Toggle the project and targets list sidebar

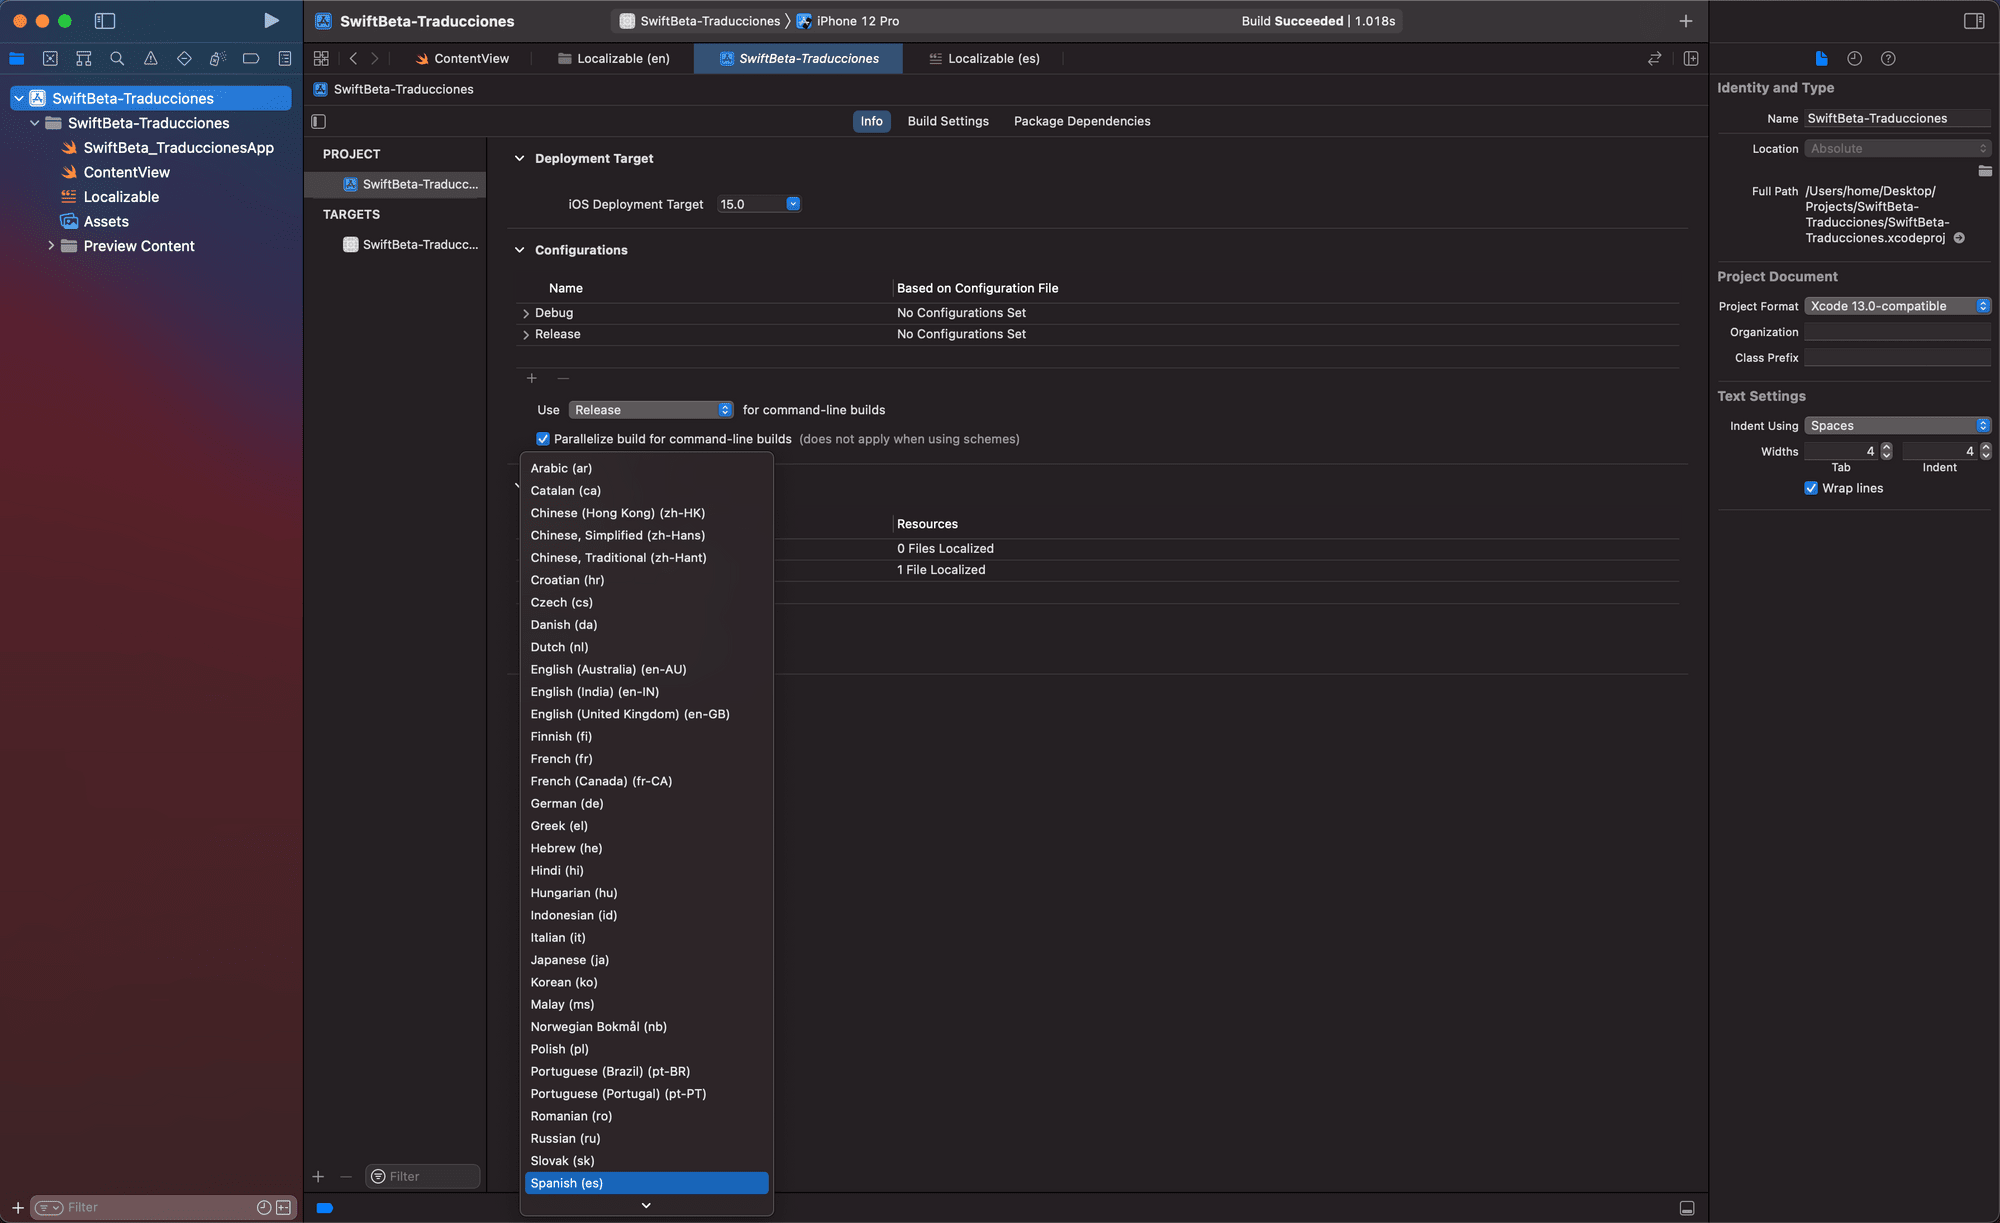[x=319, y=121]
